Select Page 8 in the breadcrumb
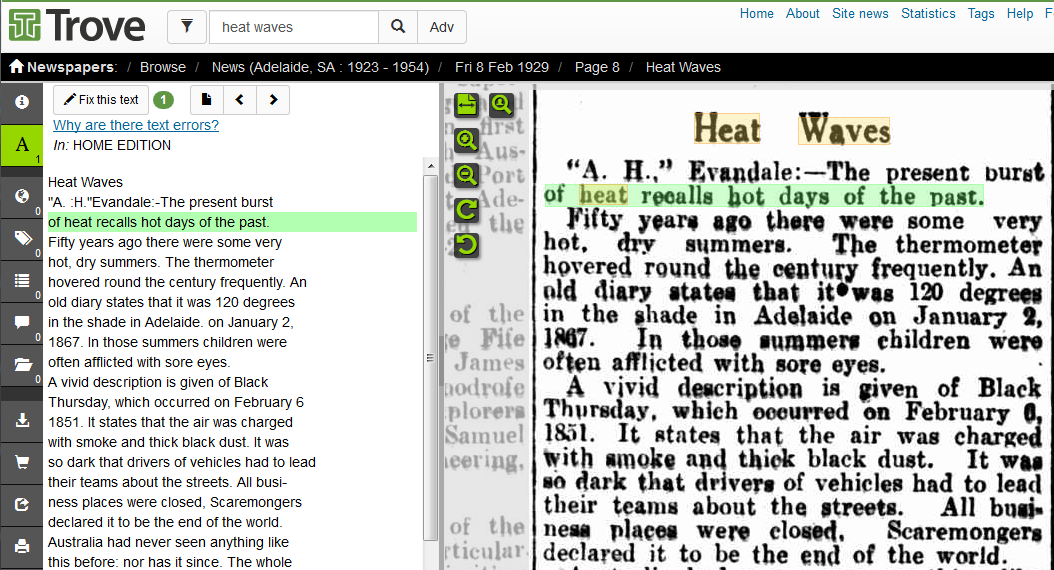1054x570 pixels. pos(597,67)
